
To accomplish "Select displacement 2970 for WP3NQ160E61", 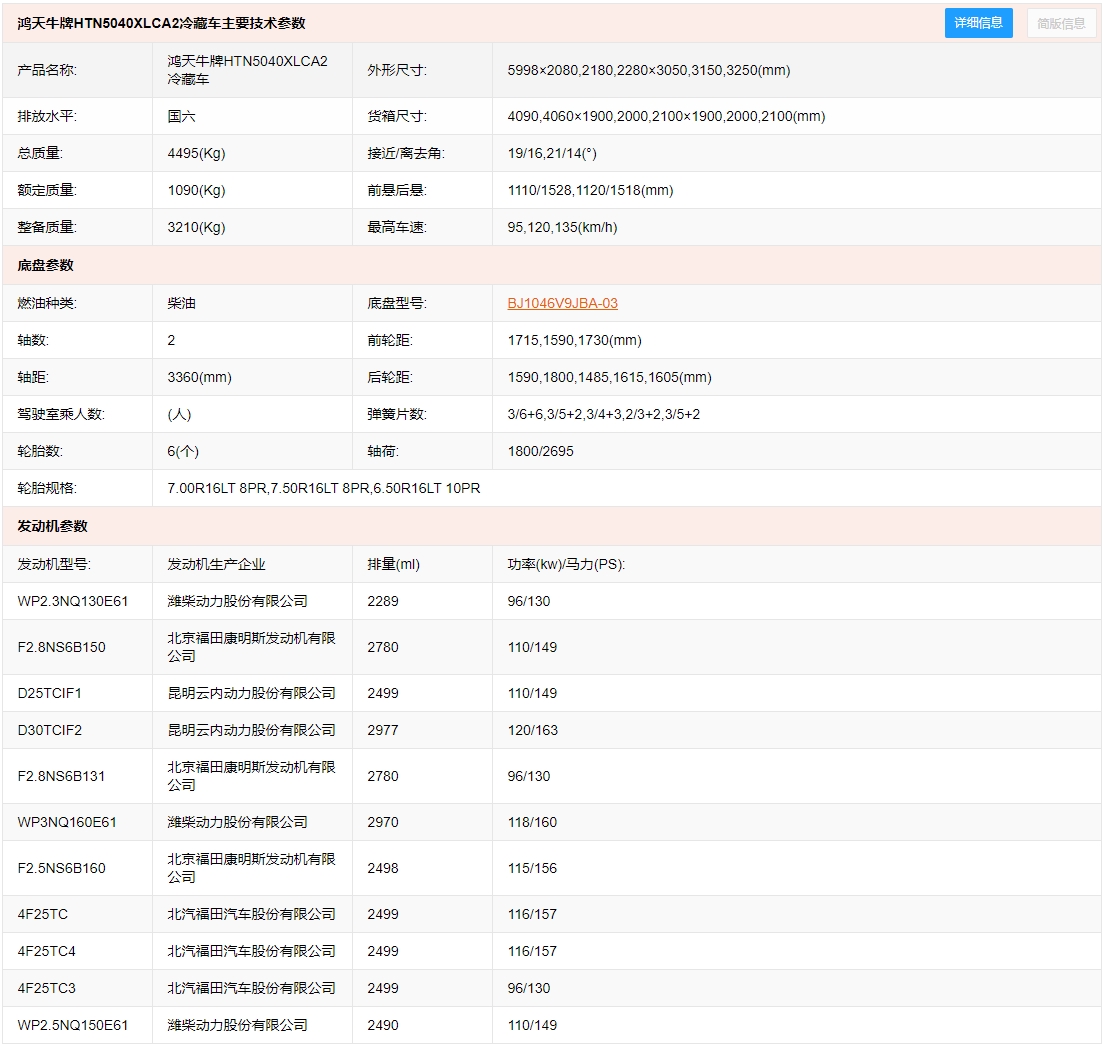I will [383, 822].
